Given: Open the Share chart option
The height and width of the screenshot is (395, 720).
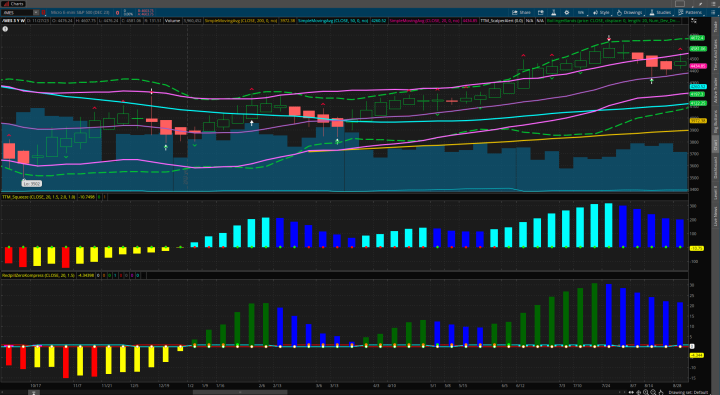Looking at the screenshot, I should [x=521, y=12].
